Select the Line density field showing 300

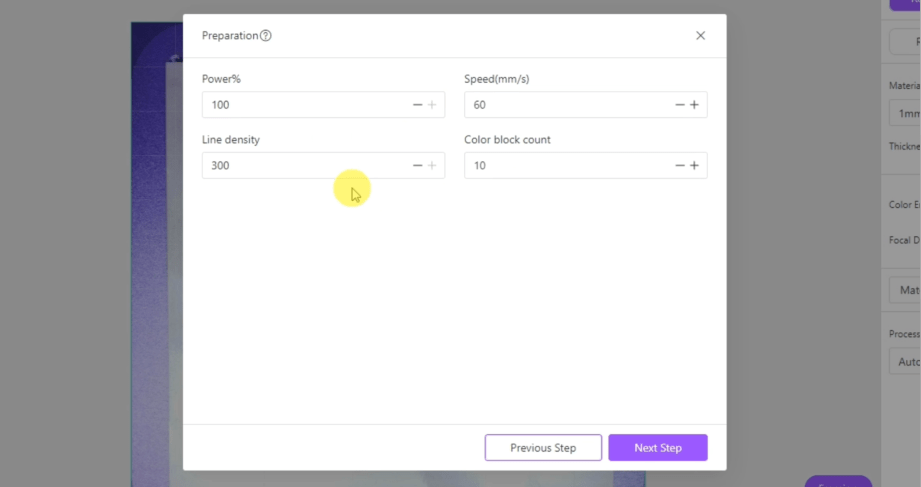click(x=300, y=165)
